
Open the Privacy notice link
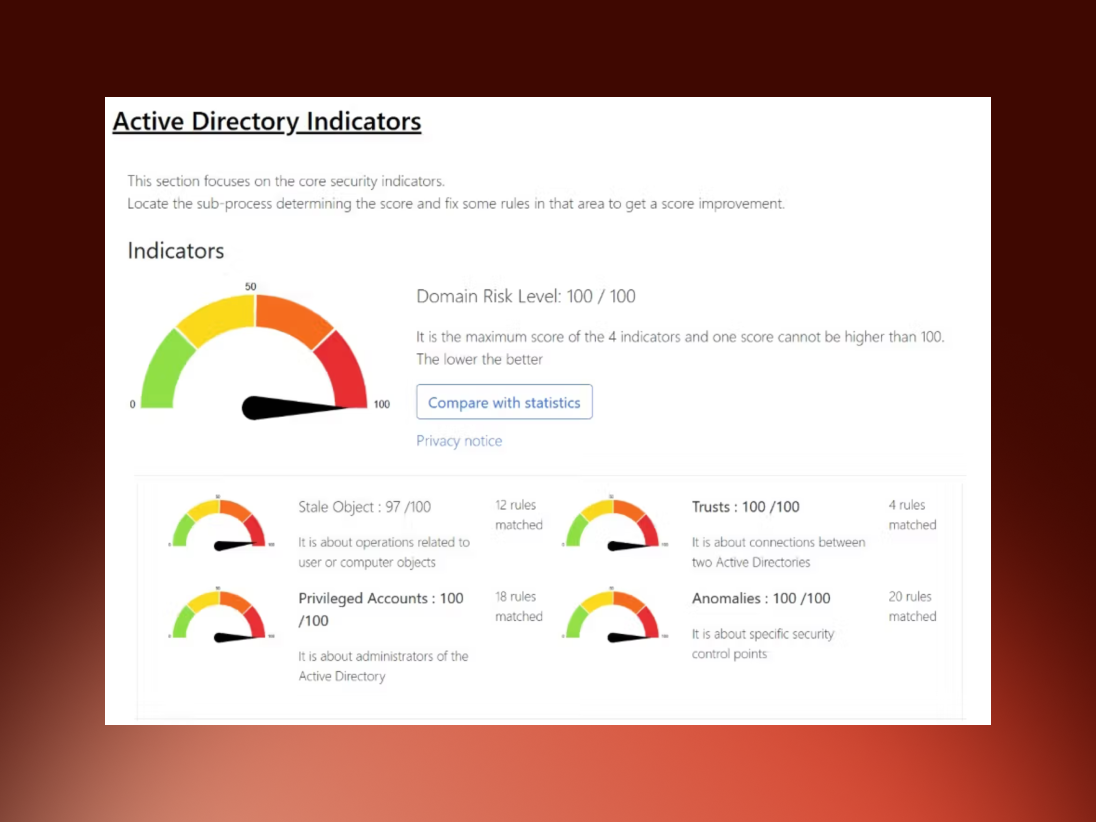(x=459, y=441)
